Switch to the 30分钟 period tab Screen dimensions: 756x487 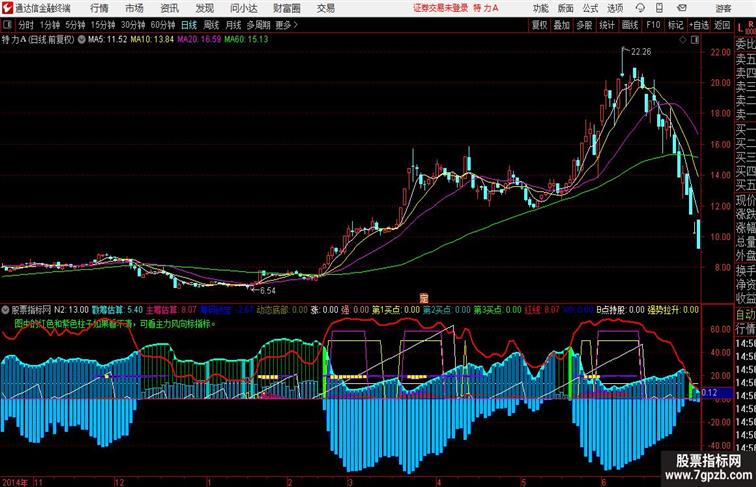133,25
